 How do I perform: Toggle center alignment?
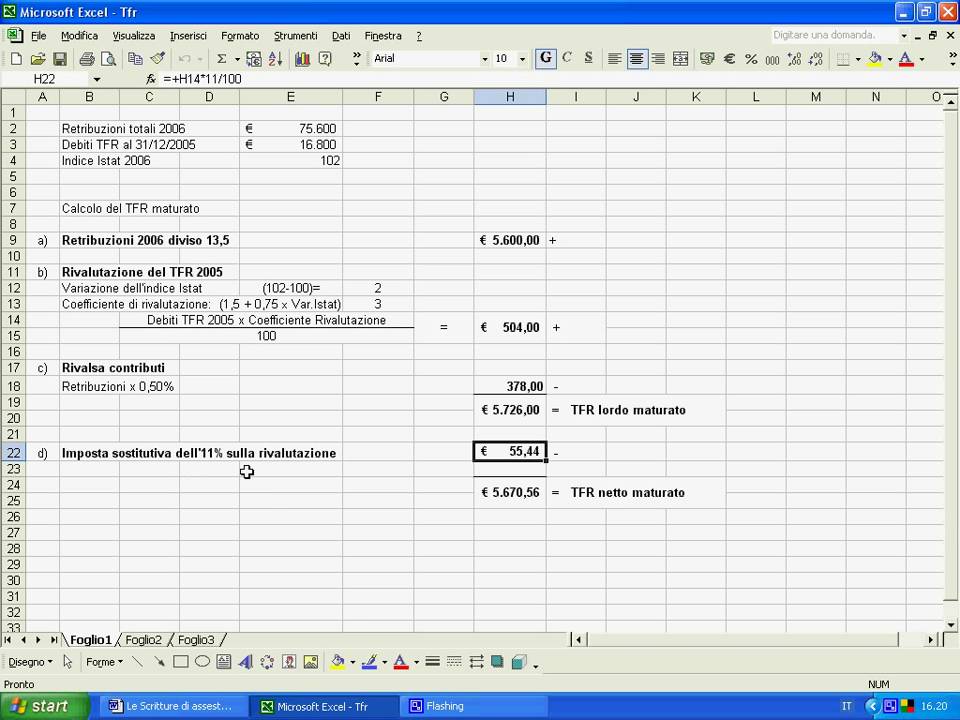pyautogui.click(x=637, y=59)
